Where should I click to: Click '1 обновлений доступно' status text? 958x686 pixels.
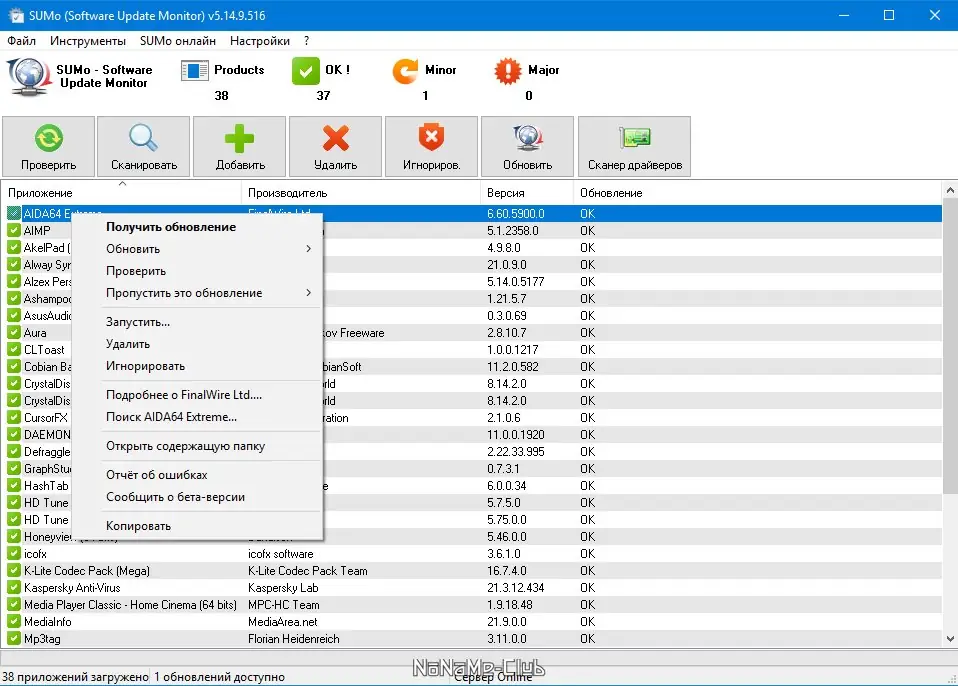point(219,677)
